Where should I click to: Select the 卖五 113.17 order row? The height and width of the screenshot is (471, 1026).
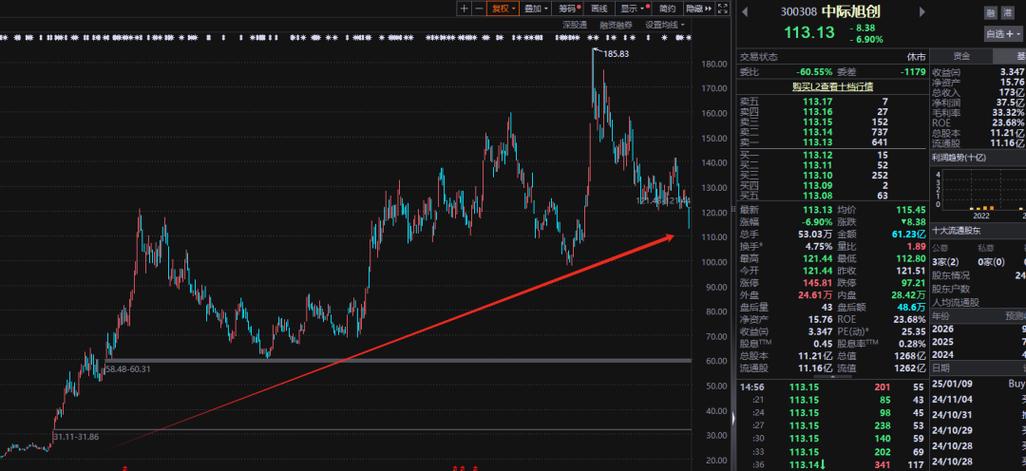click(832, 101)
